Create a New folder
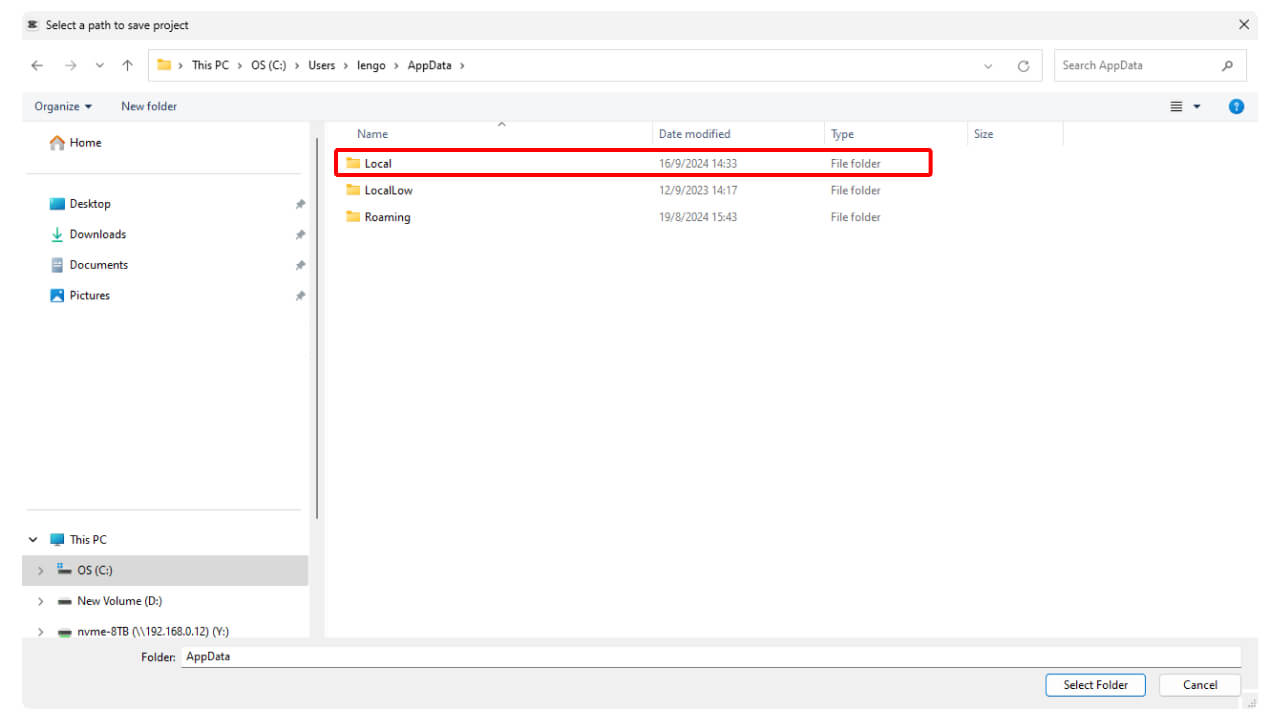This screenshot has width=1280, height=720. click(149, 106)
